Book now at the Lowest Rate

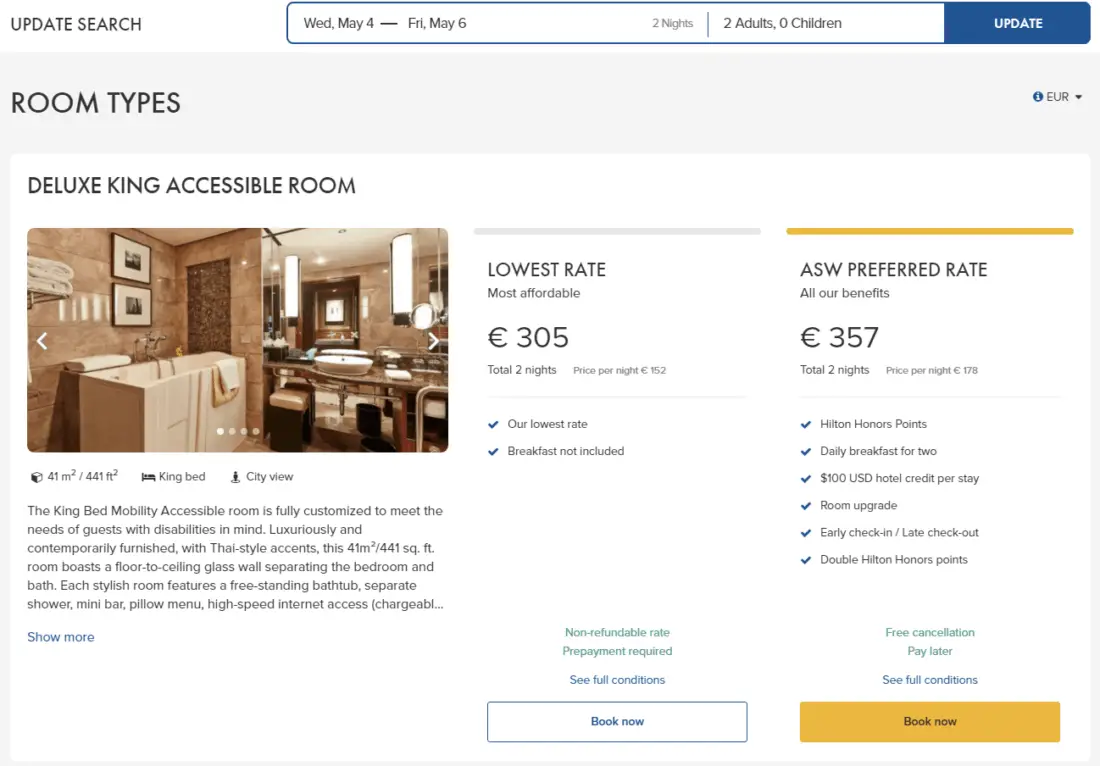(617, 721)
